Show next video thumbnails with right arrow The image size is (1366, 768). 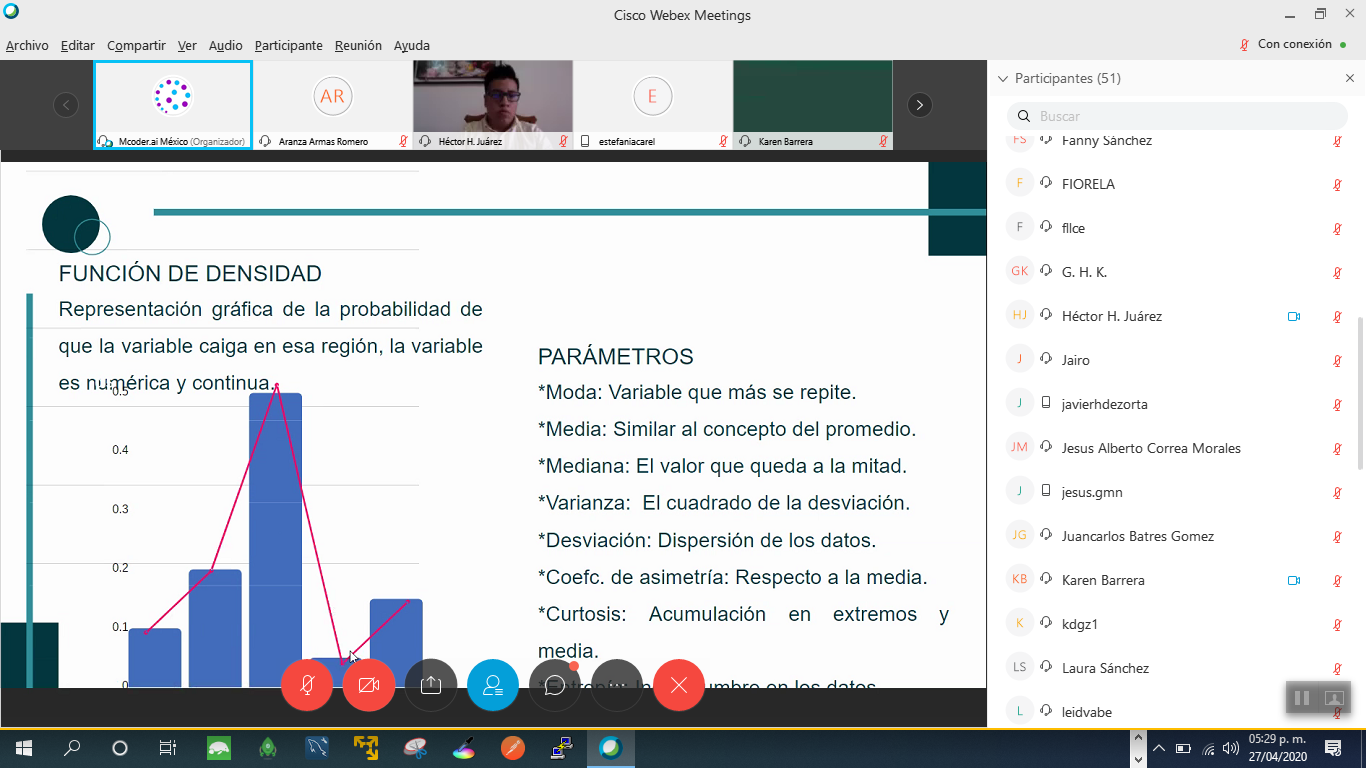[919, 105]
